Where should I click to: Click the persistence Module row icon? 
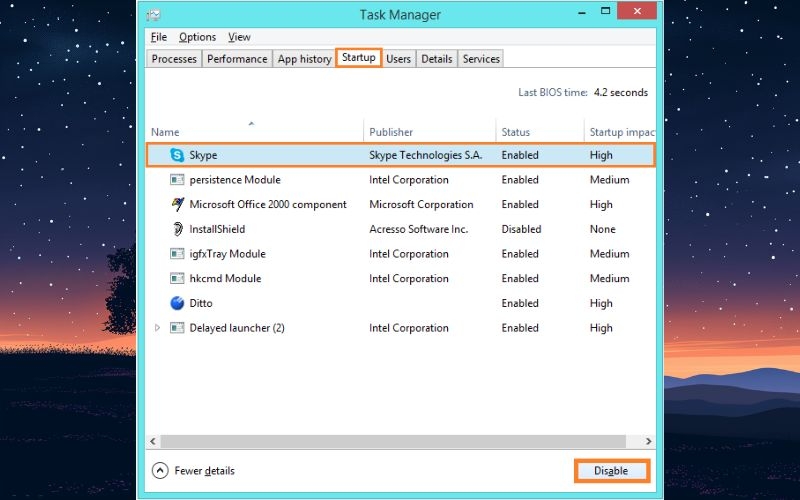[177, 180]
